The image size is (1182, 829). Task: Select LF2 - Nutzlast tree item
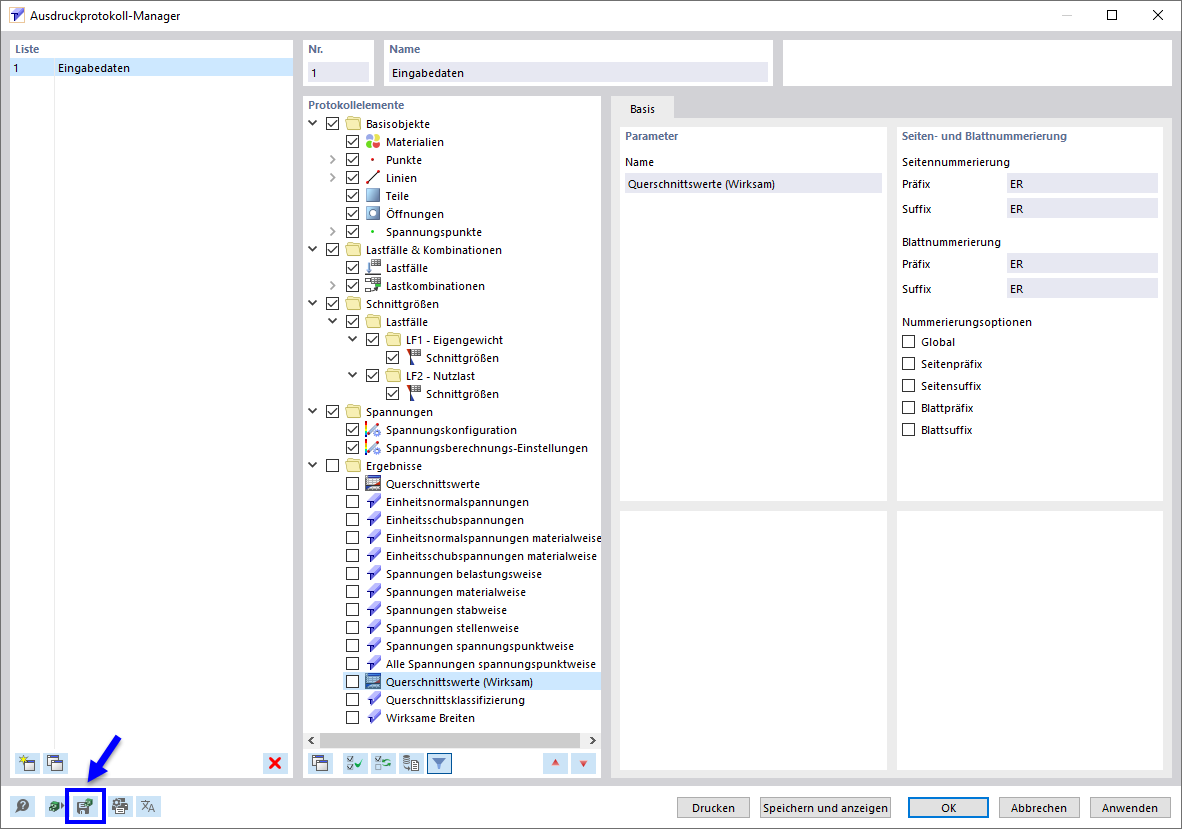click(x=440, y=376)
